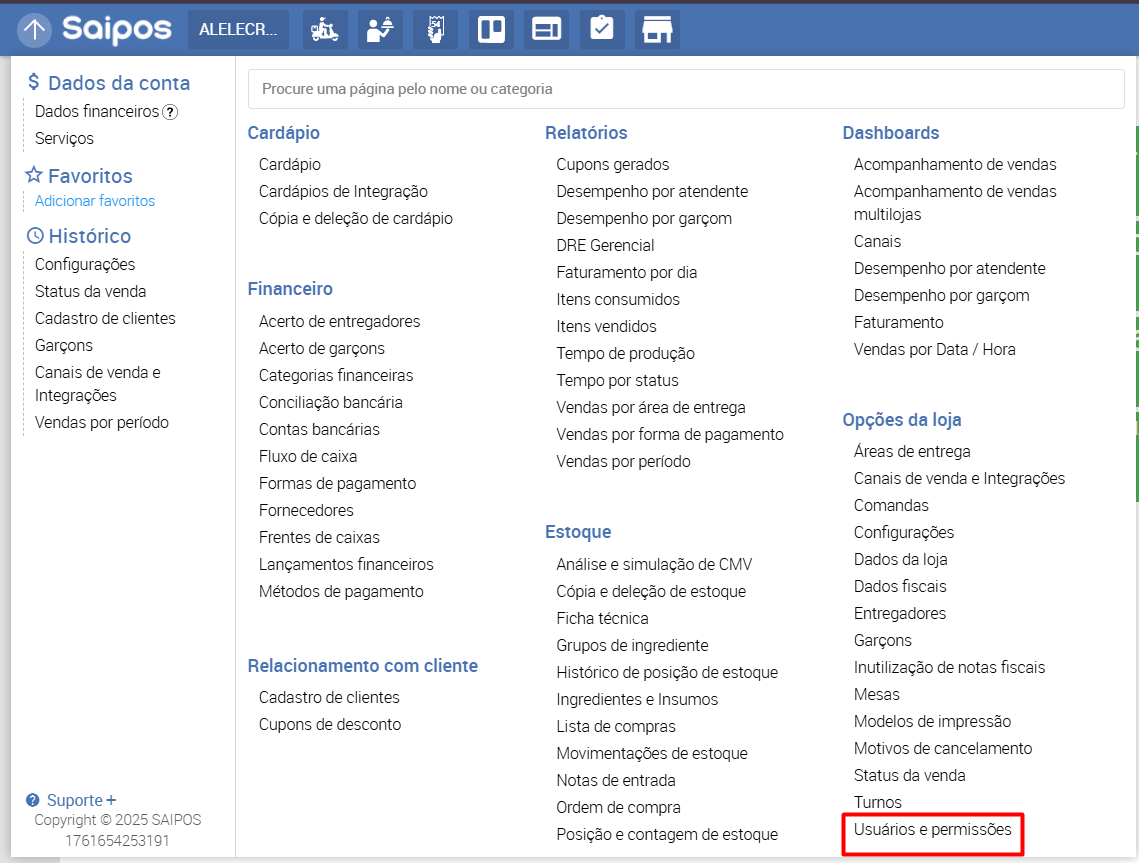Screen dimensions: 1139x863
Task: Click the hand holding receipt icon
Action: (x=435, y=30)
